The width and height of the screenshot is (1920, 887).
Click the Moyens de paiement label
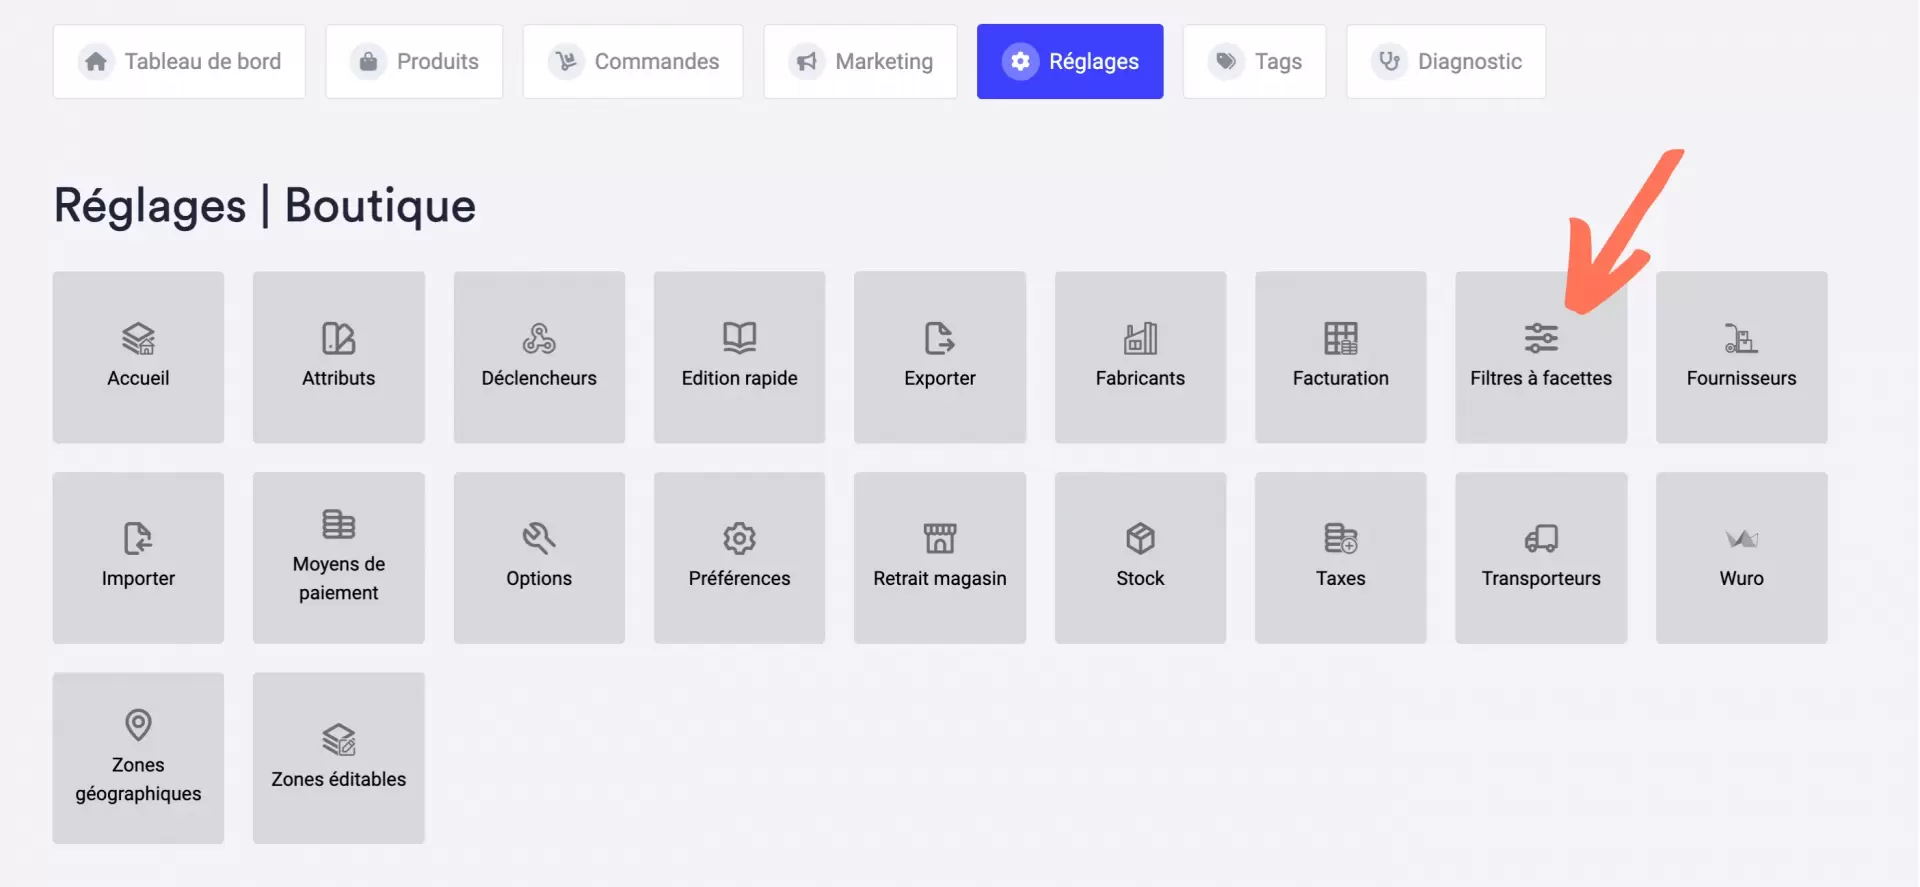(339, 578)
